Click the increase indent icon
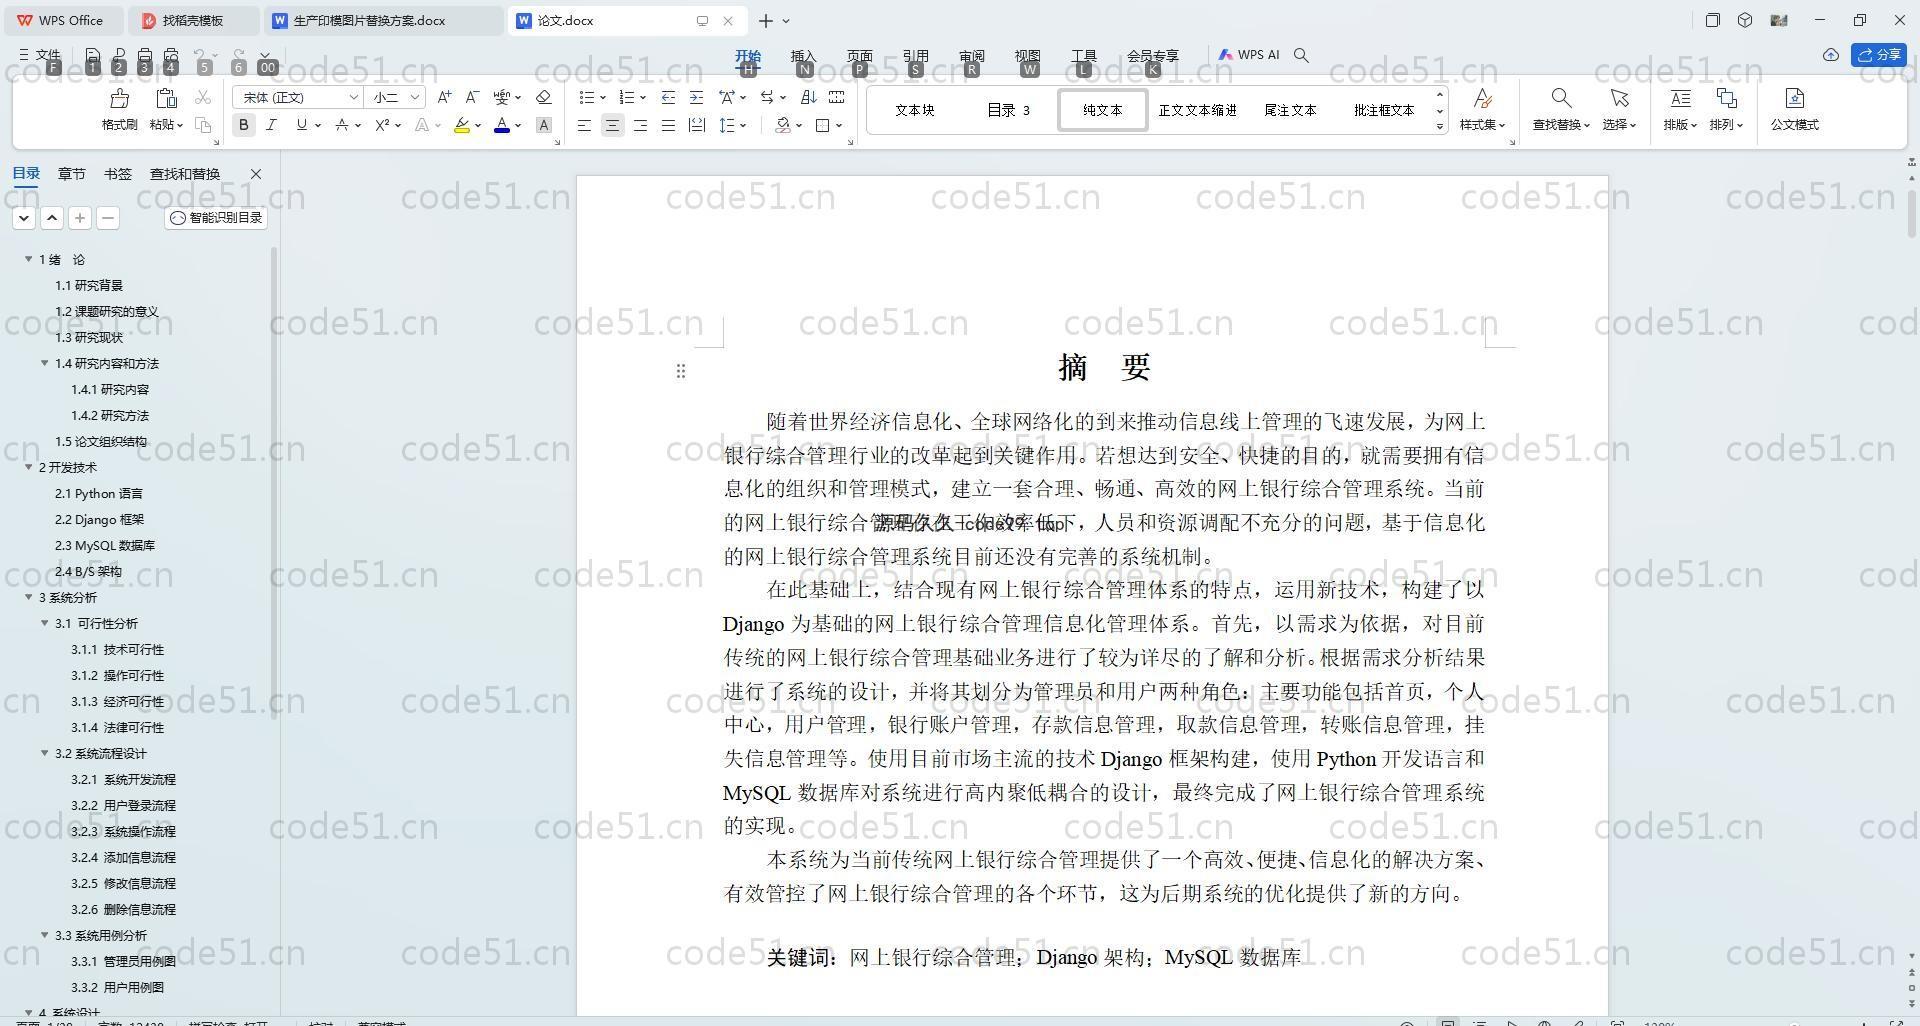Image resolution: width=1920 pixels, height=1026 pixels. coord(696,97)
